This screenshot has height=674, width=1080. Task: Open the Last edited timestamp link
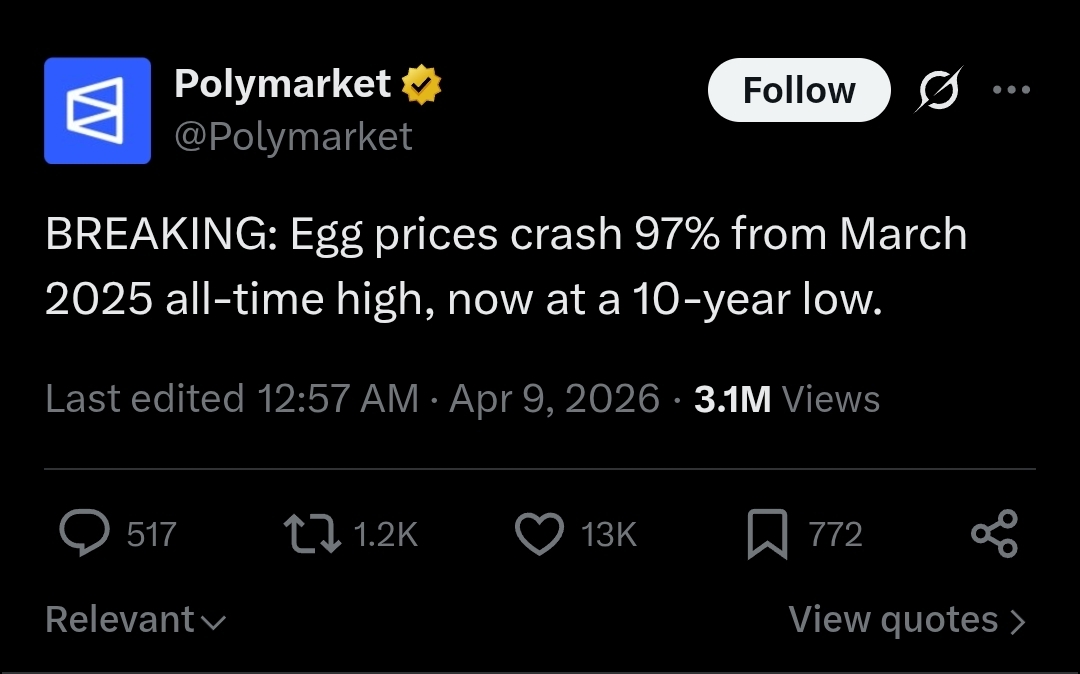[352, 399]
